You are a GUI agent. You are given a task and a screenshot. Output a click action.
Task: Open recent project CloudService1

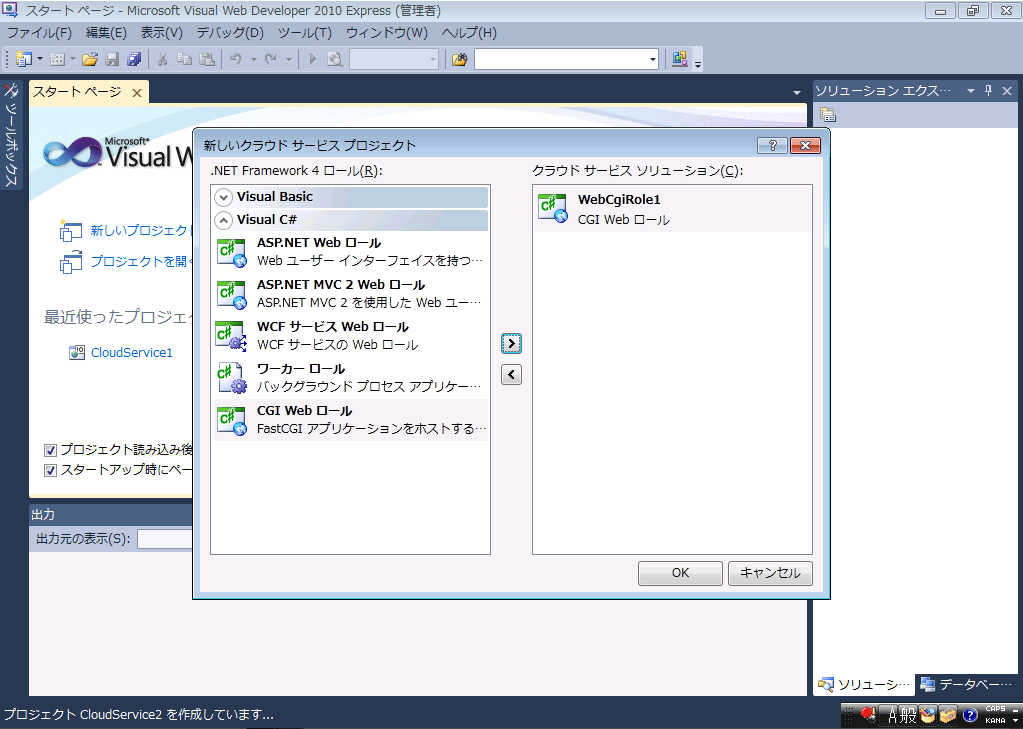point(132,352)
